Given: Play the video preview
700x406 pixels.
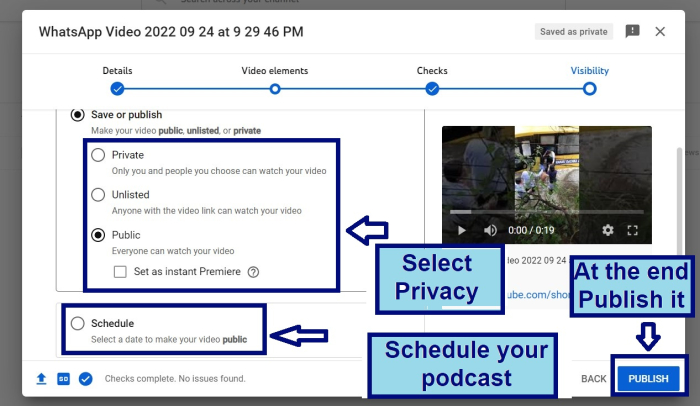Looking at the screenshot, I should (462, 230).
